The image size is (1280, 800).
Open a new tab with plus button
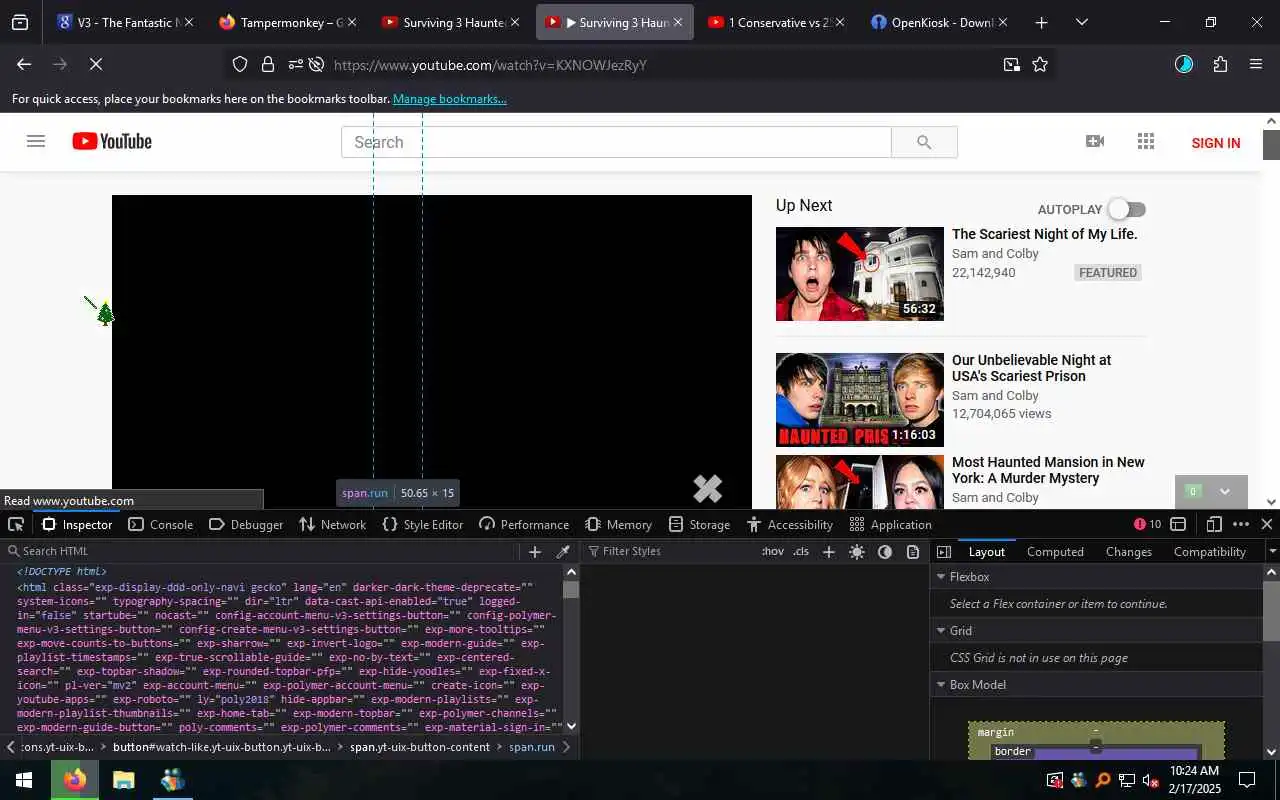click(1041, 22)
